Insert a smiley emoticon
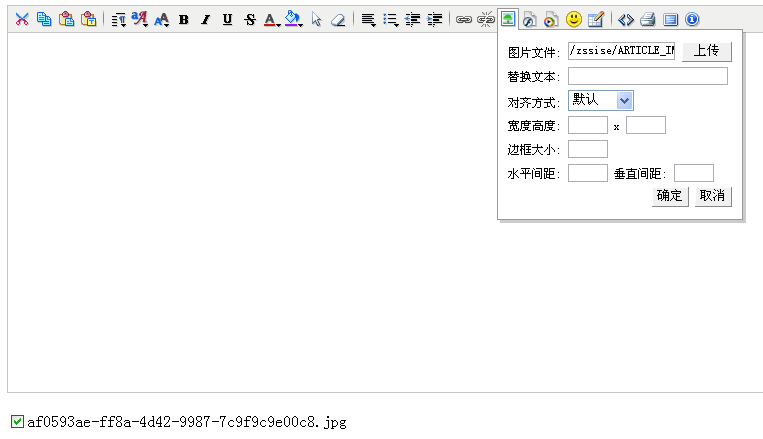Screen dimensions: 763x439 tap(574, 19)
